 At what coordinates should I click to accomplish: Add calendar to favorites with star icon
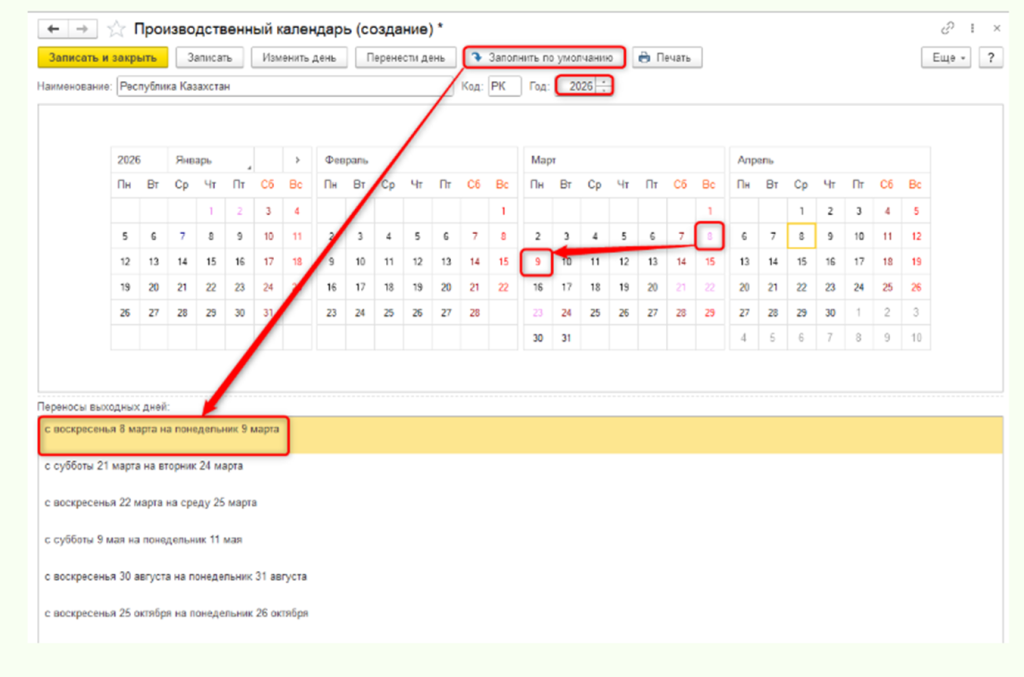coord(115,28)
